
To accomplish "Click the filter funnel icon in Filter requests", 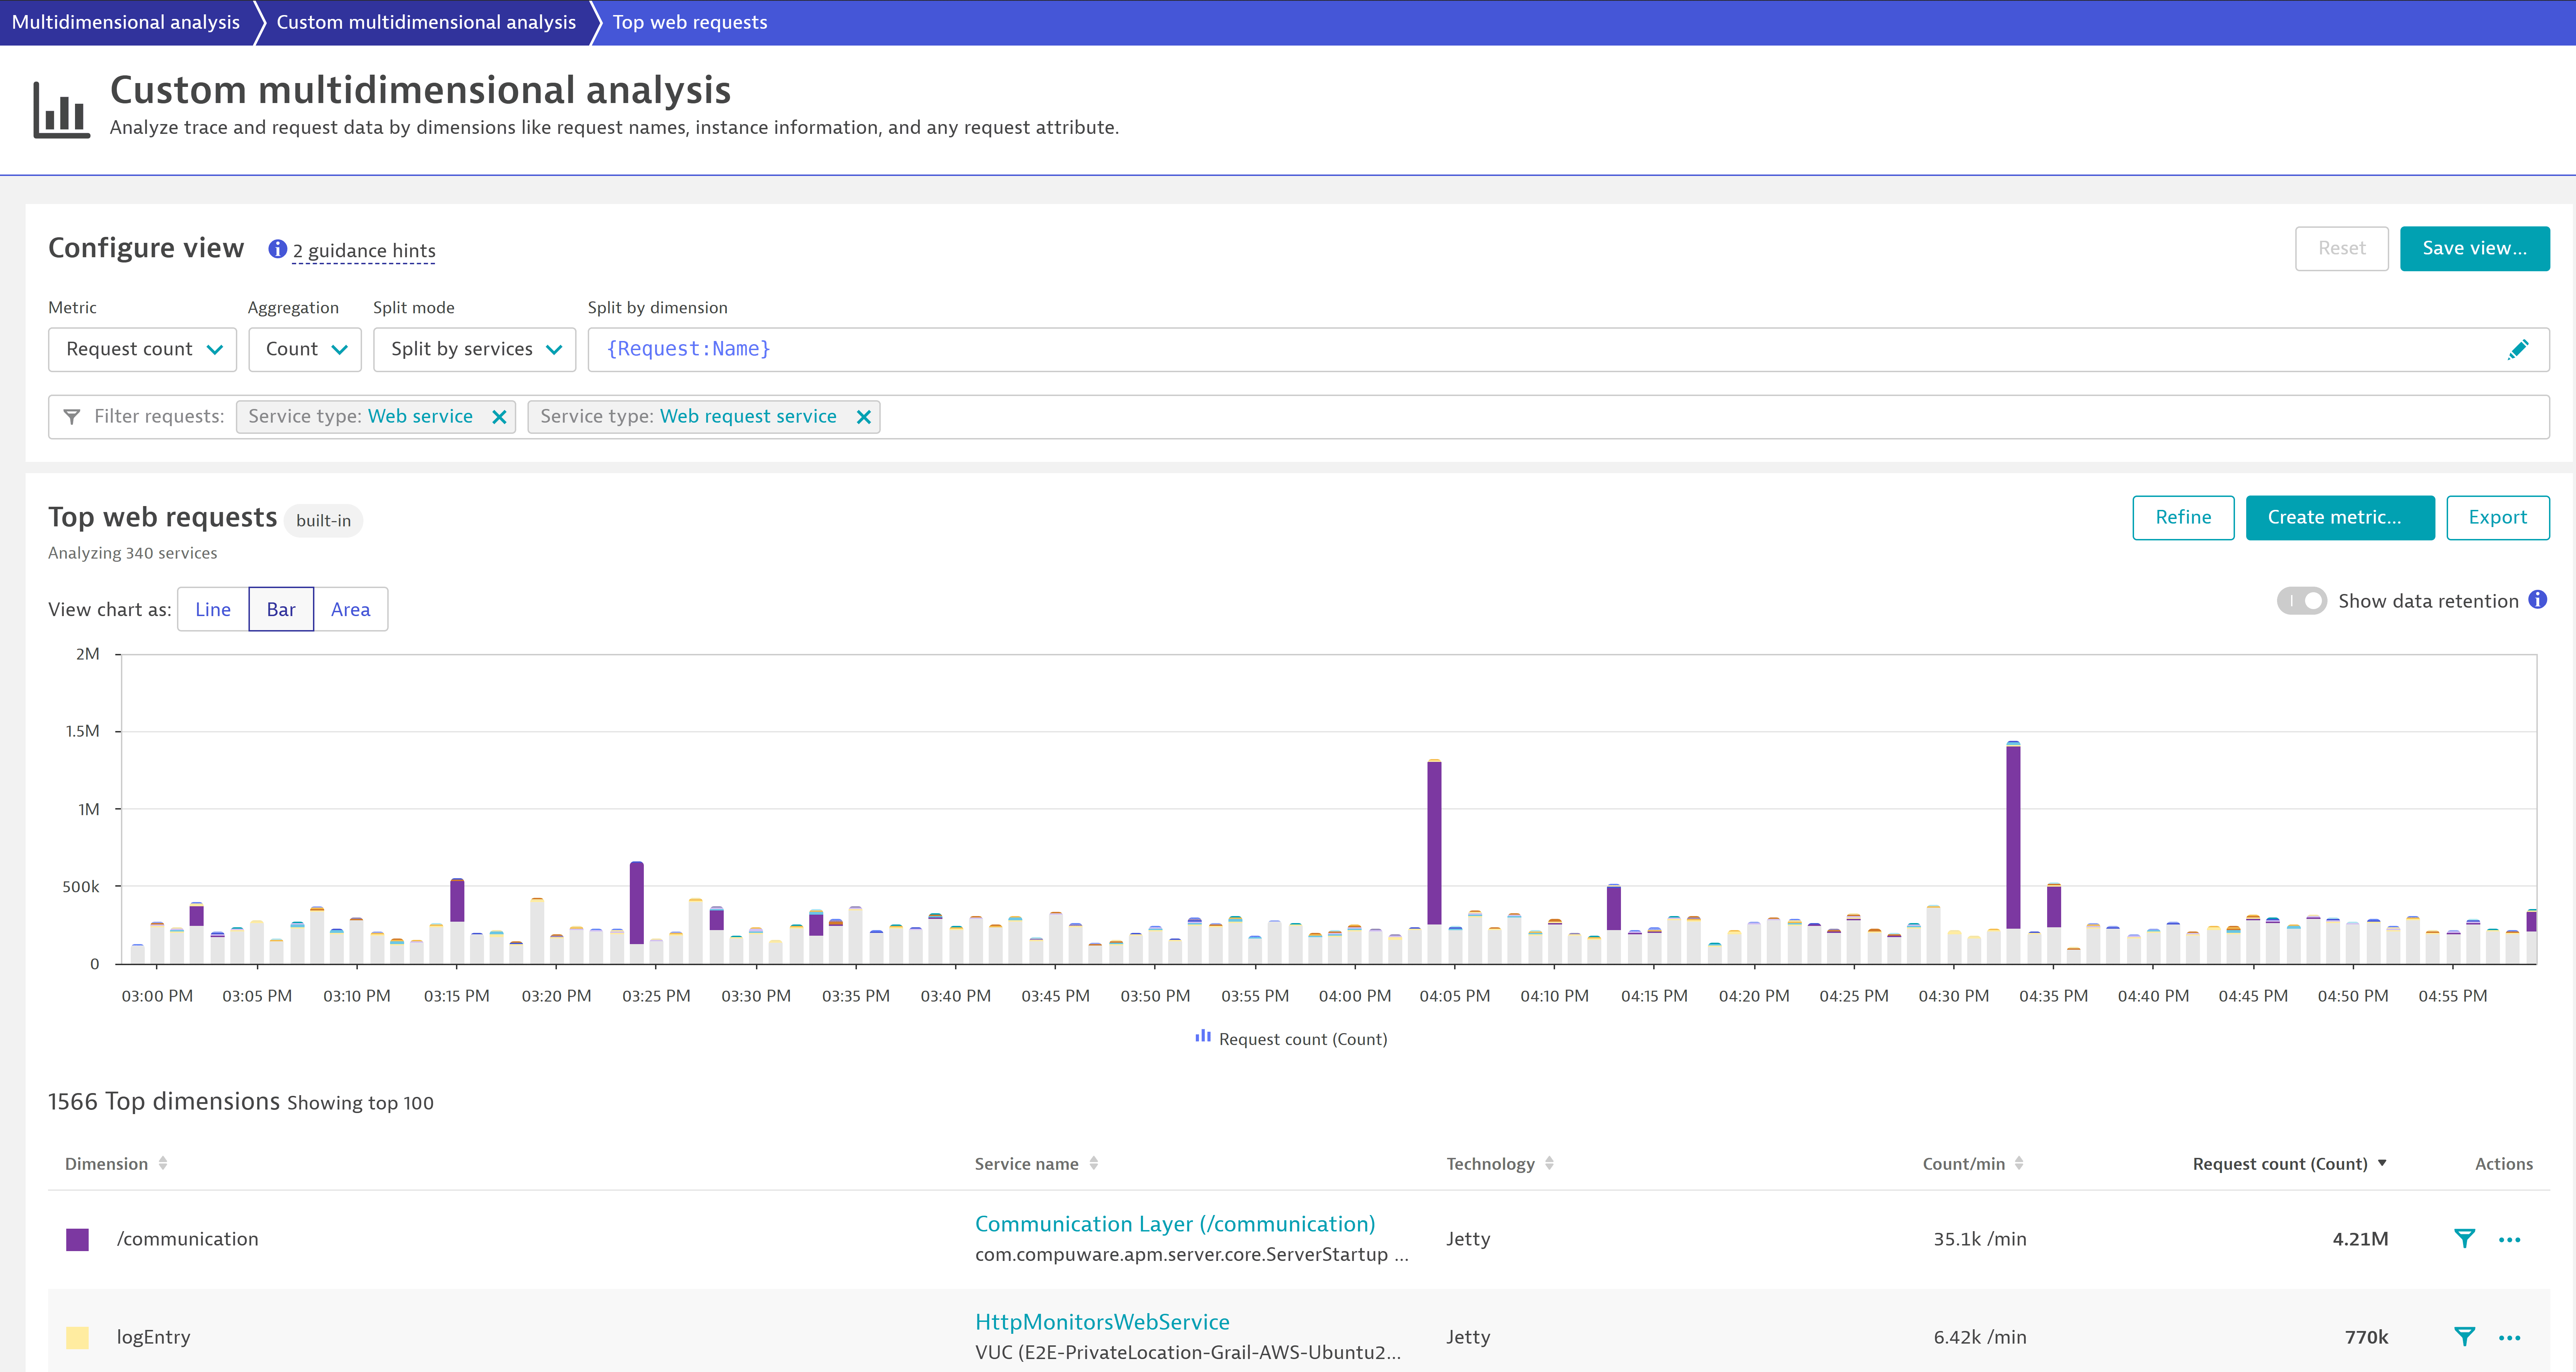I will pyautogui.click(x=71, y=417).
